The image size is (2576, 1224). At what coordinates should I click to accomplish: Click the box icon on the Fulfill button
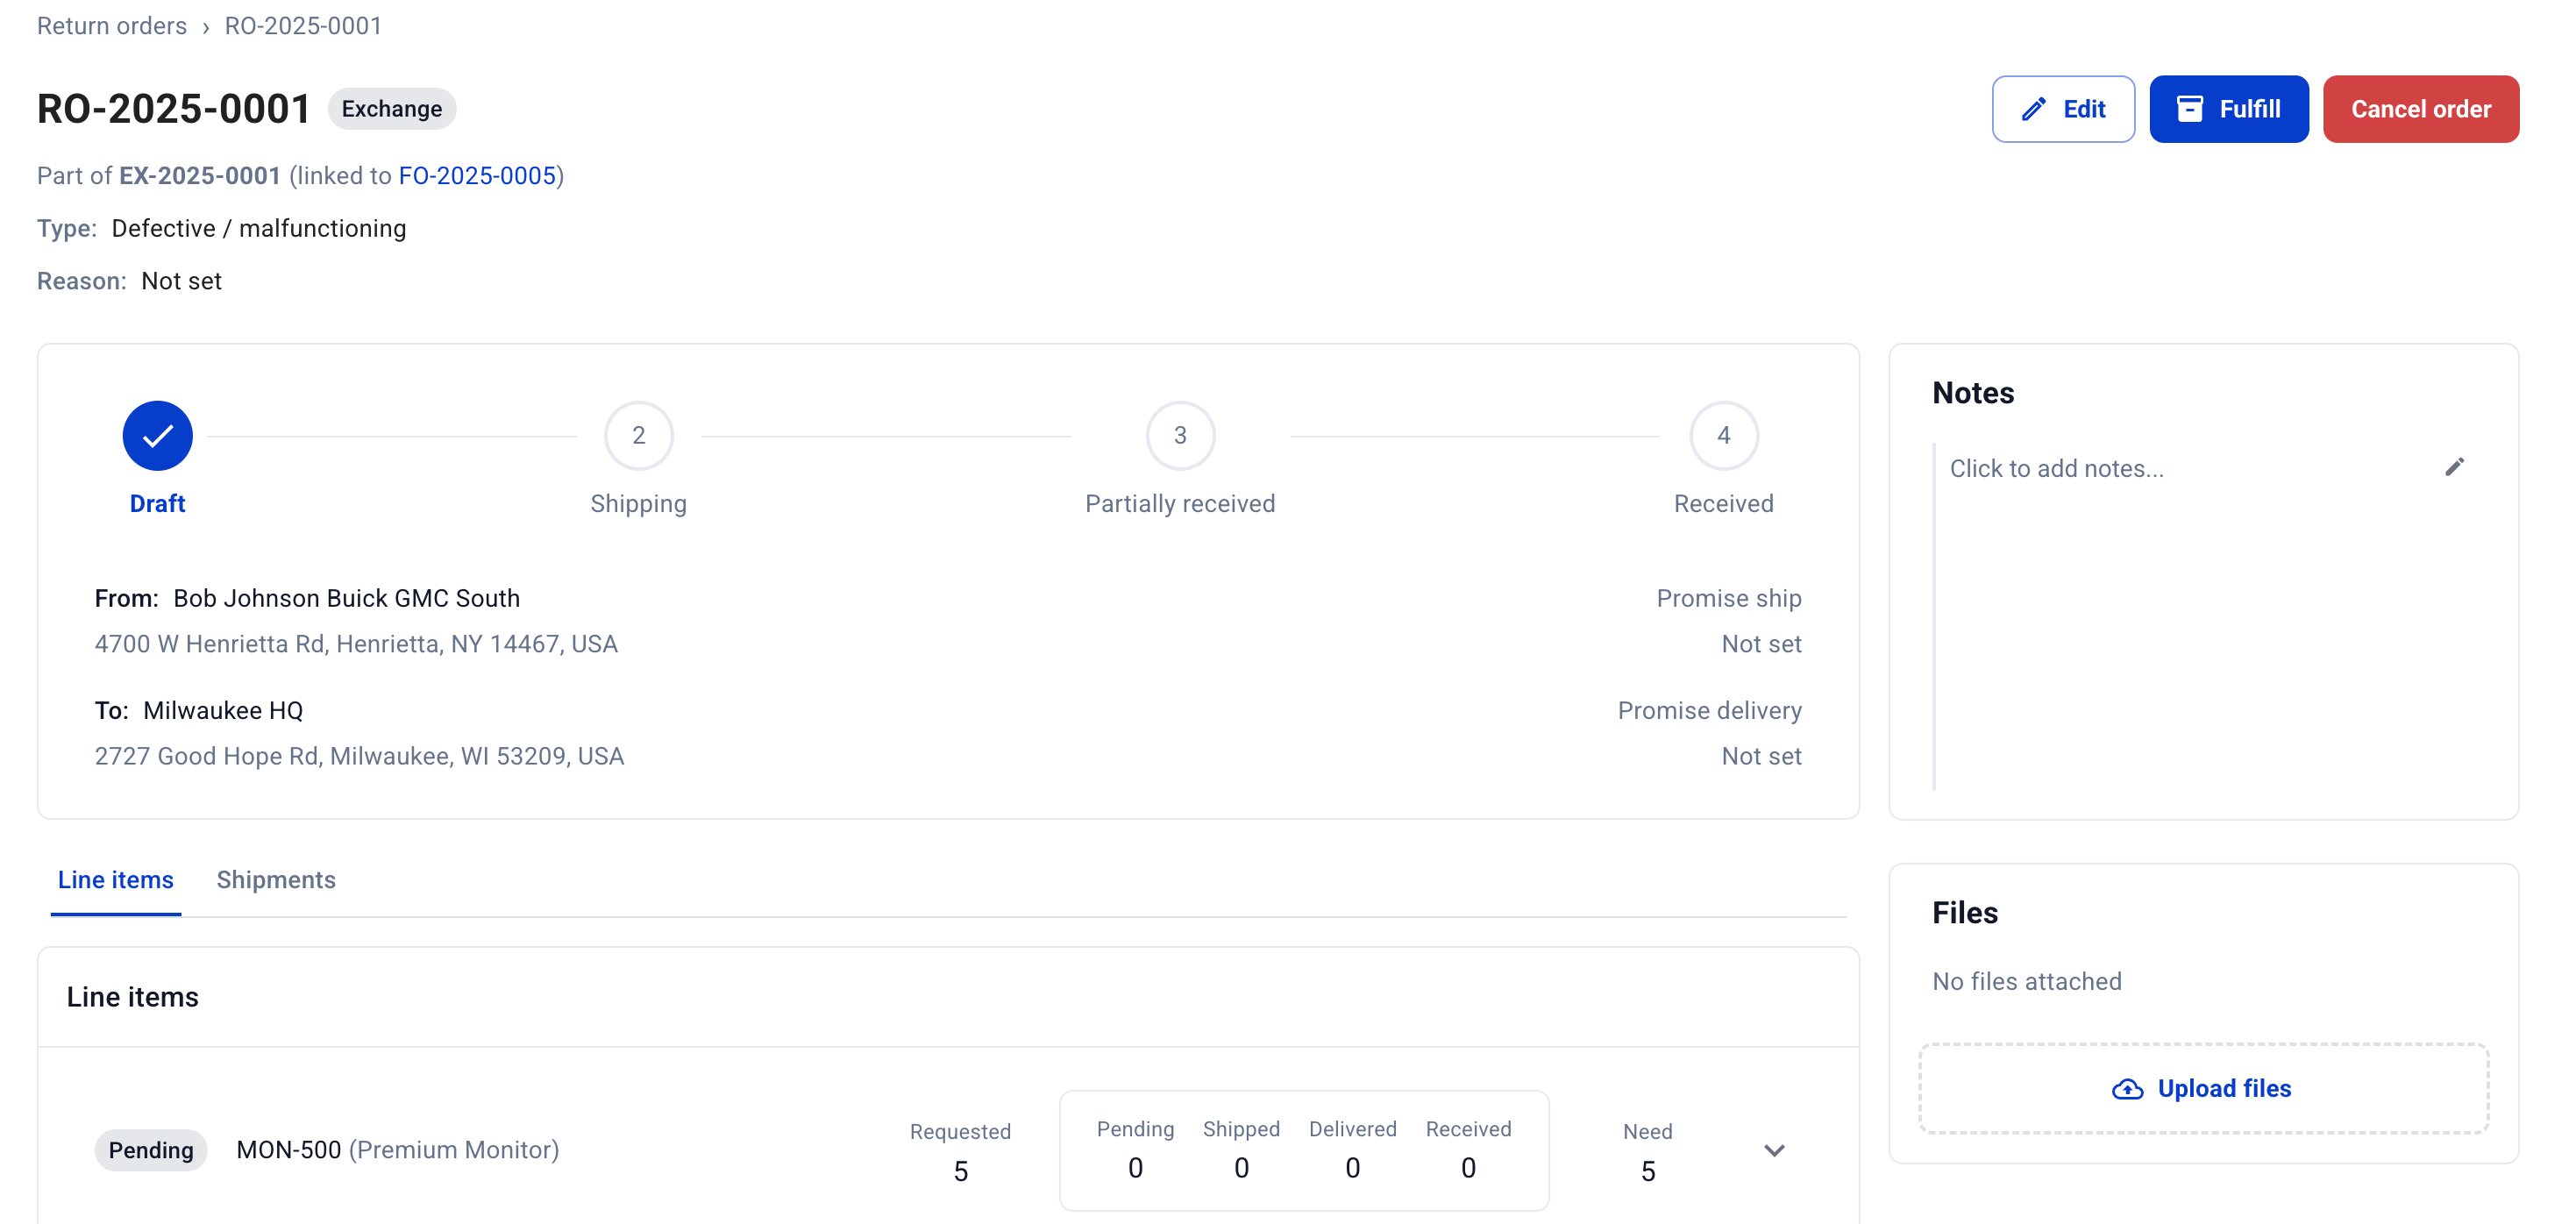pyautogui.click(x=2193, y=108)
